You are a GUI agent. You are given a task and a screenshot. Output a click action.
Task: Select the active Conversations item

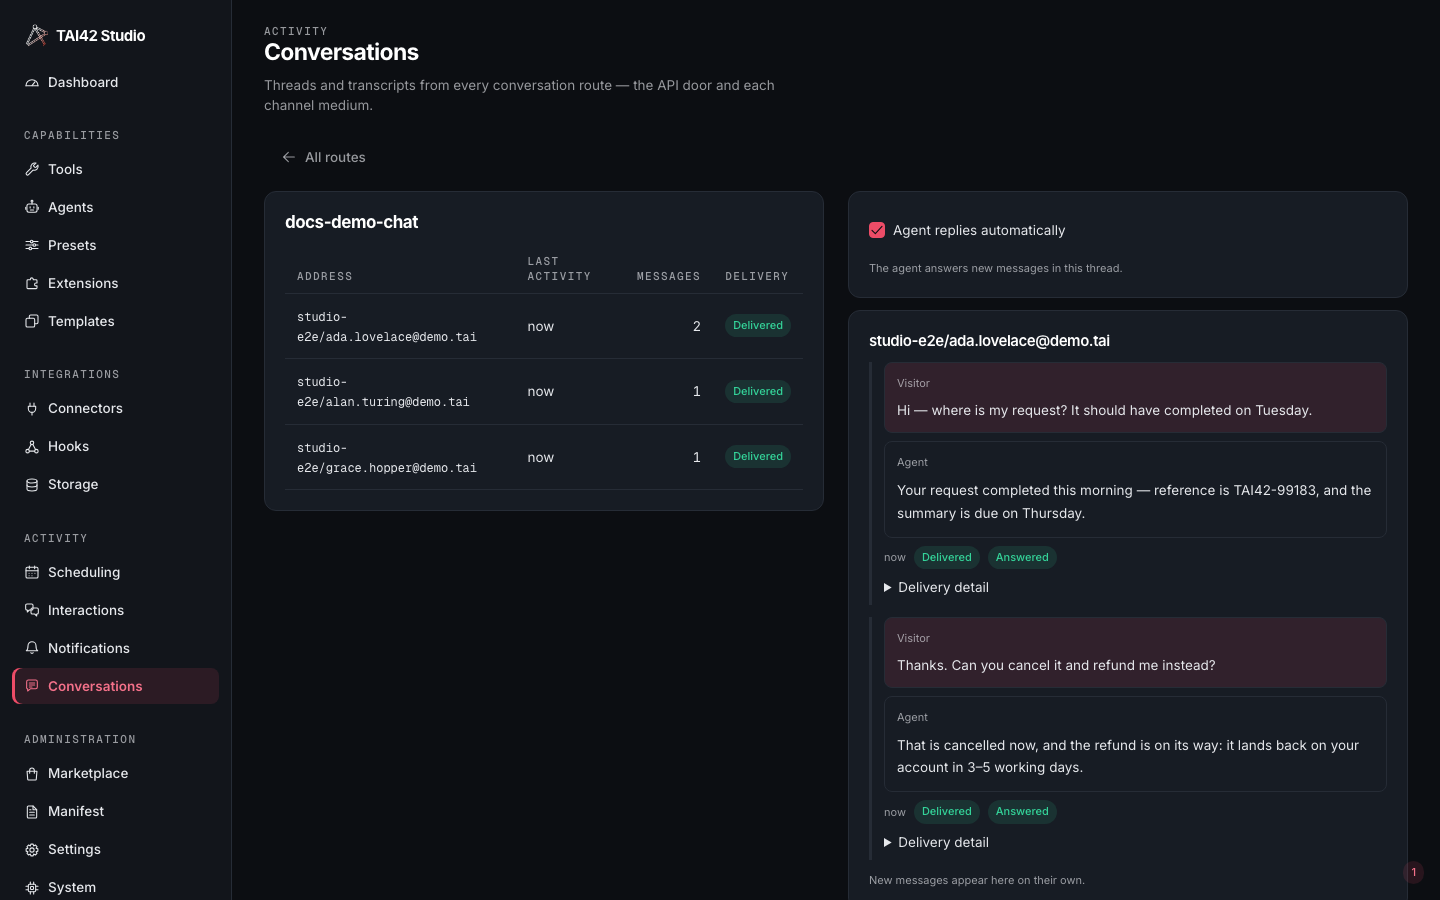pyautogui.click(x=115, y=687)
